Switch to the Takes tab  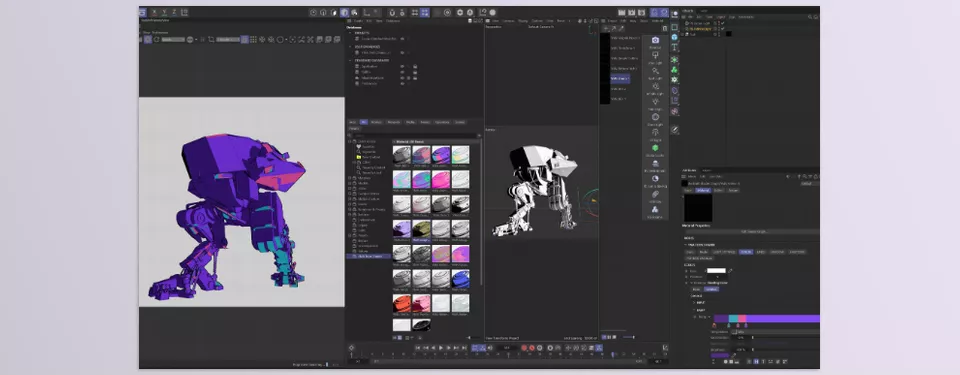click(704, 10)
